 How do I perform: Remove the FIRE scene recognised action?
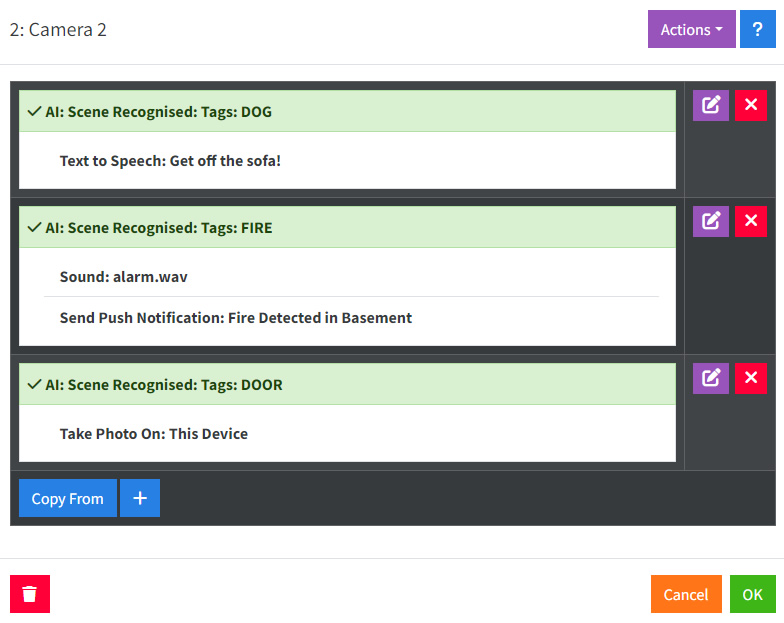751,221
